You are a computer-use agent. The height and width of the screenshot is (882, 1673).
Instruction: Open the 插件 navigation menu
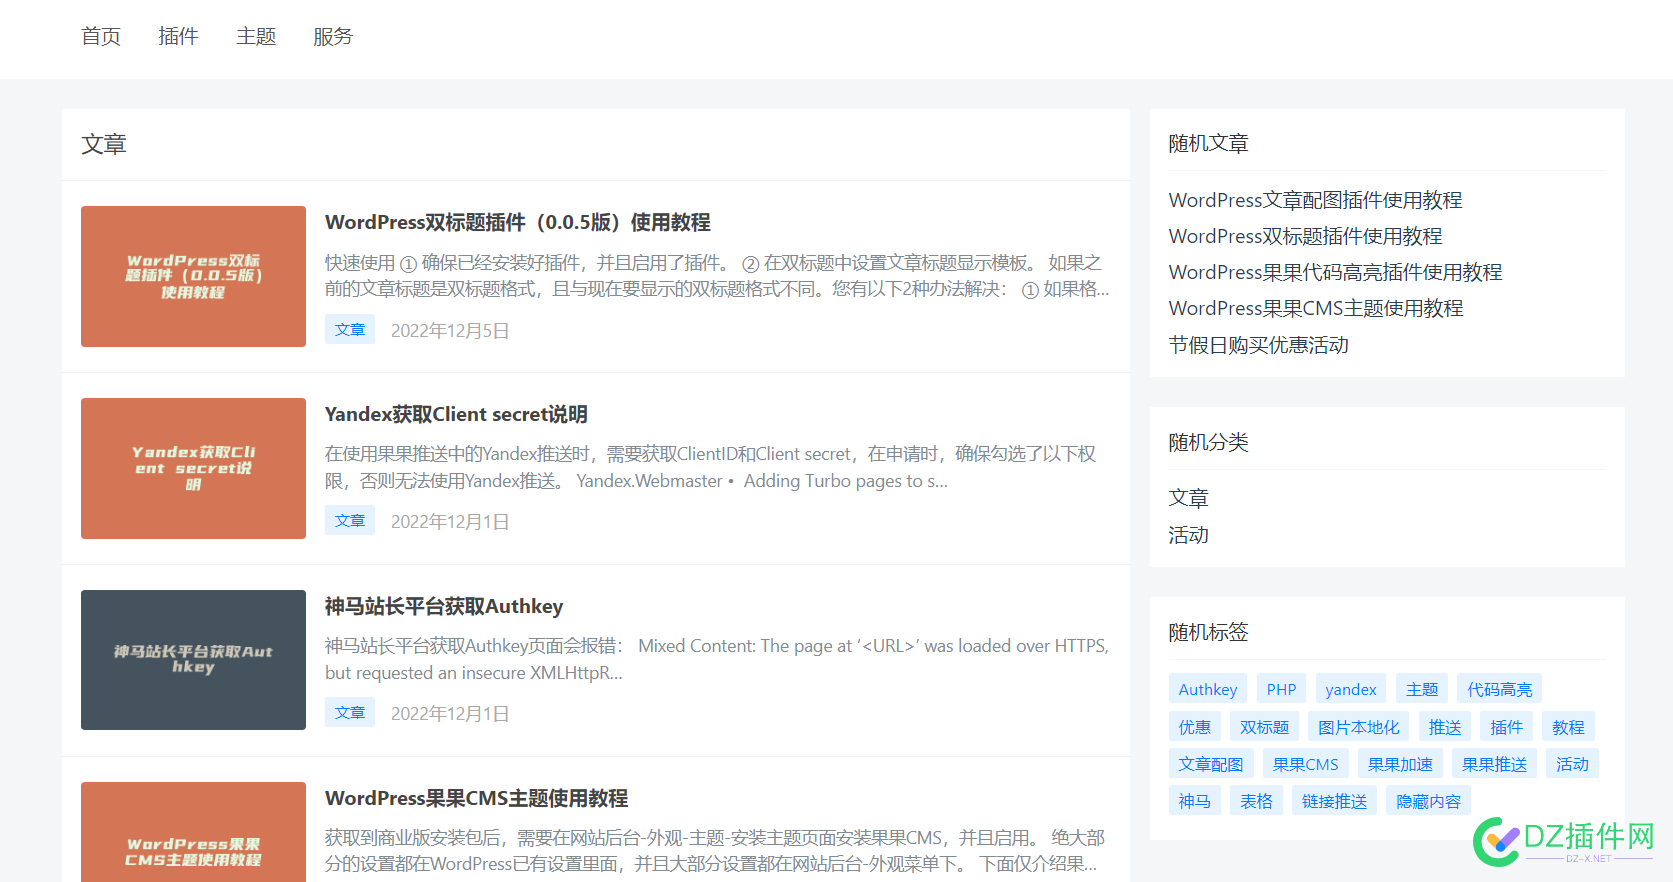point(178,37)
